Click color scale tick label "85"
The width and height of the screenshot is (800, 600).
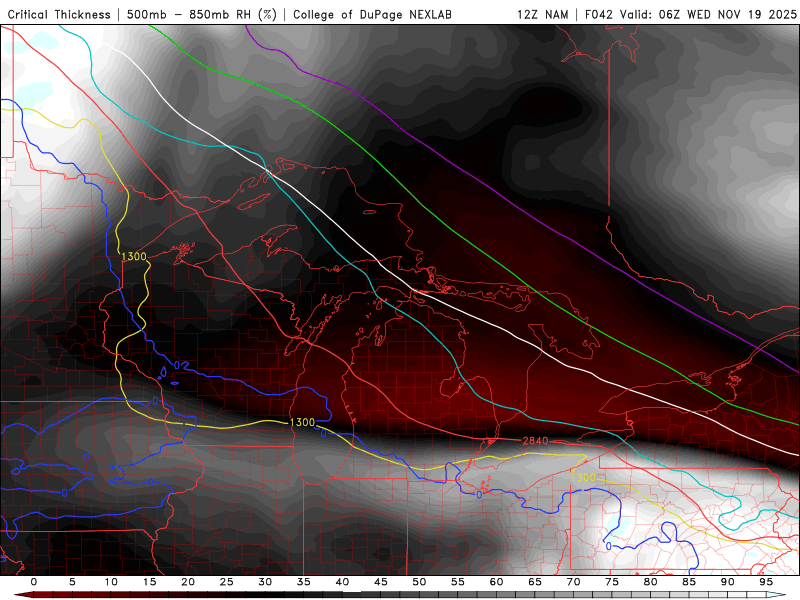click(x=689, y=582)
